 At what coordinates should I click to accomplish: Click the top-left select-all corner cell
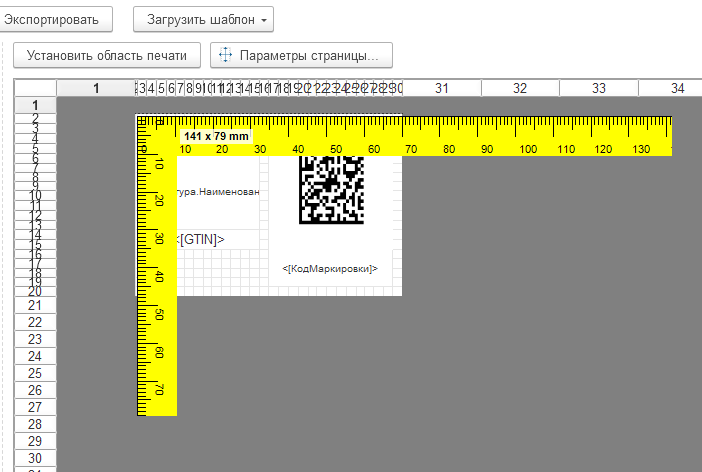(x=35, y=88)
